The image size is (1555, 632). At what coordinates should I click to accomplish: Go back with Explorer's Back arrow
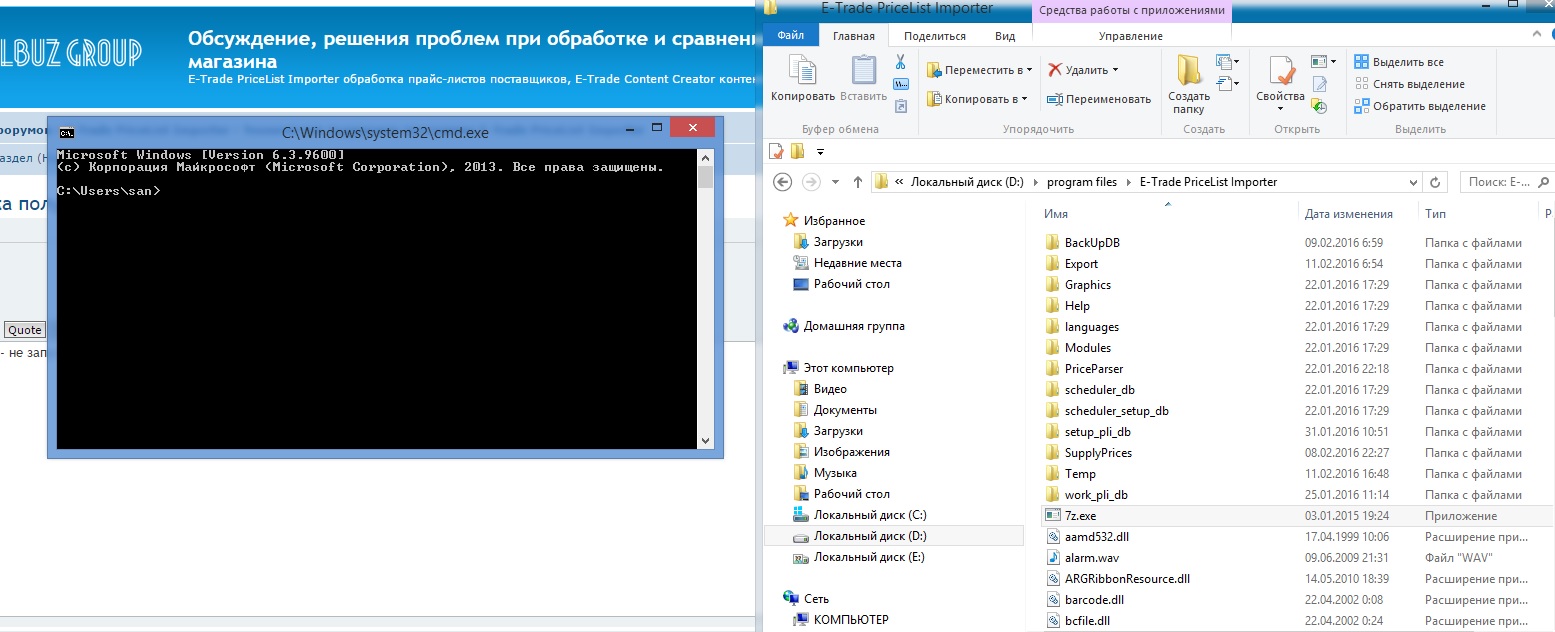coord(783,182)
